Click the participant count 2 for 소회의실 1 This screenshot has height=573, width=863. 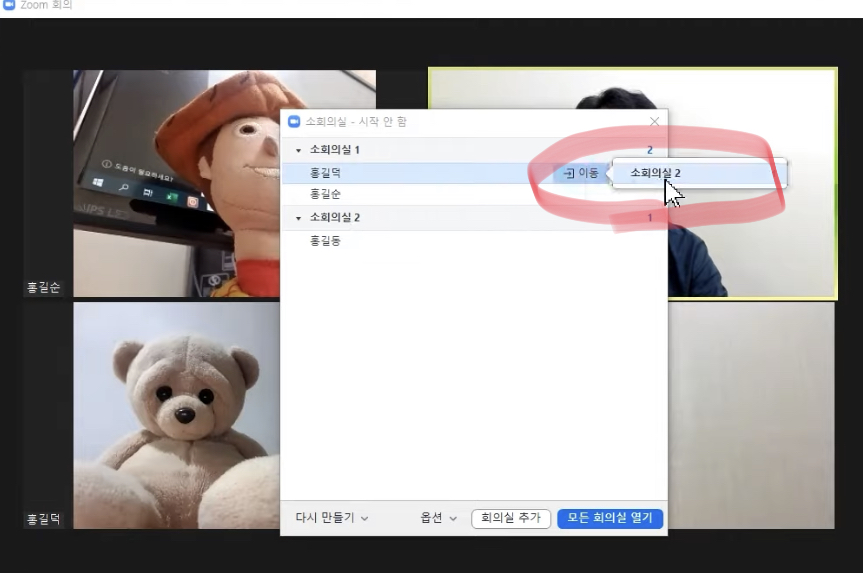(x=650, y=150)
